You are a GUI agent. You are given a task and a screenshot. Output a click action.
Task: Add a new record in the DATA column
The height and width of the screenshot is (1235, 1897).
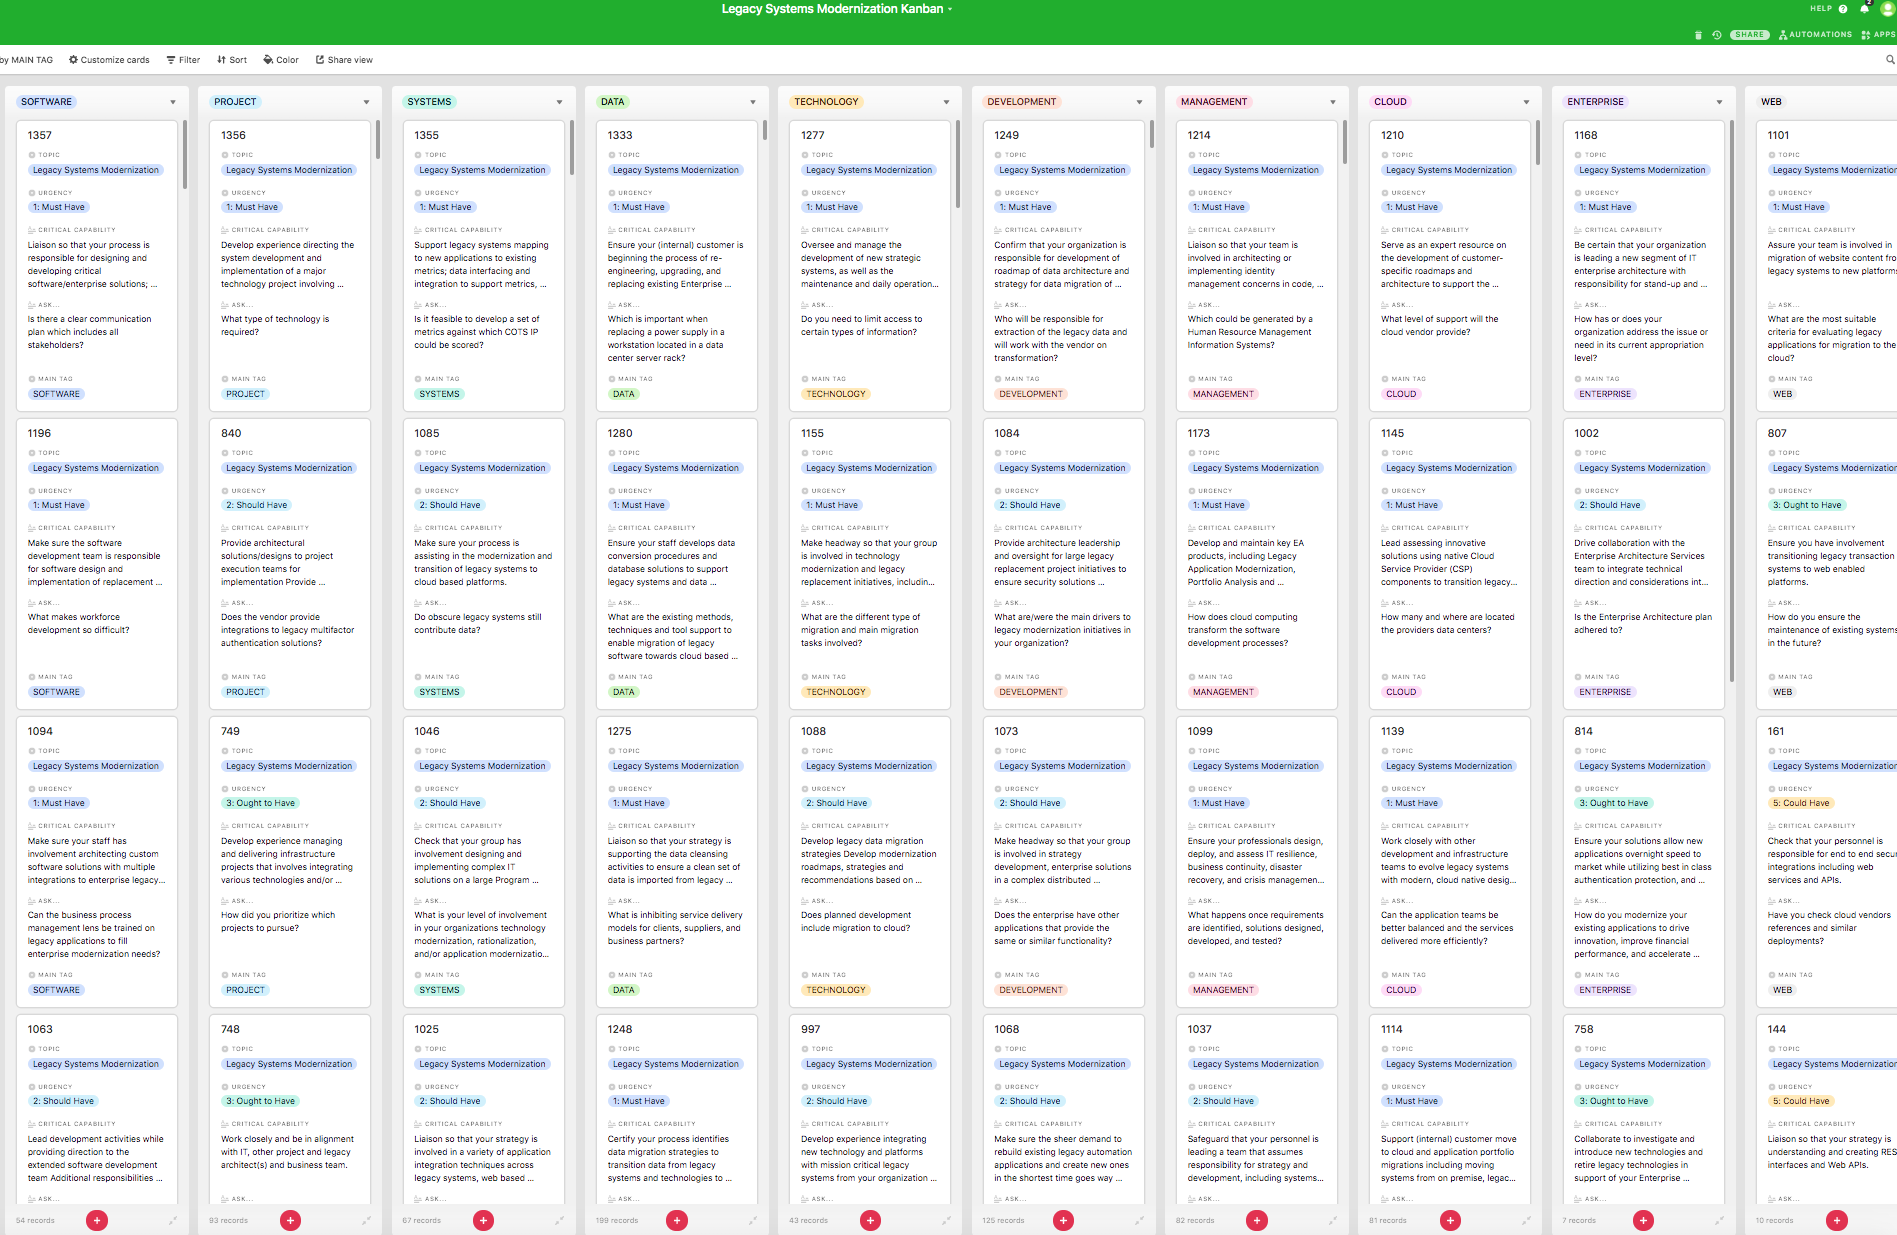[x=677, y=1220]
